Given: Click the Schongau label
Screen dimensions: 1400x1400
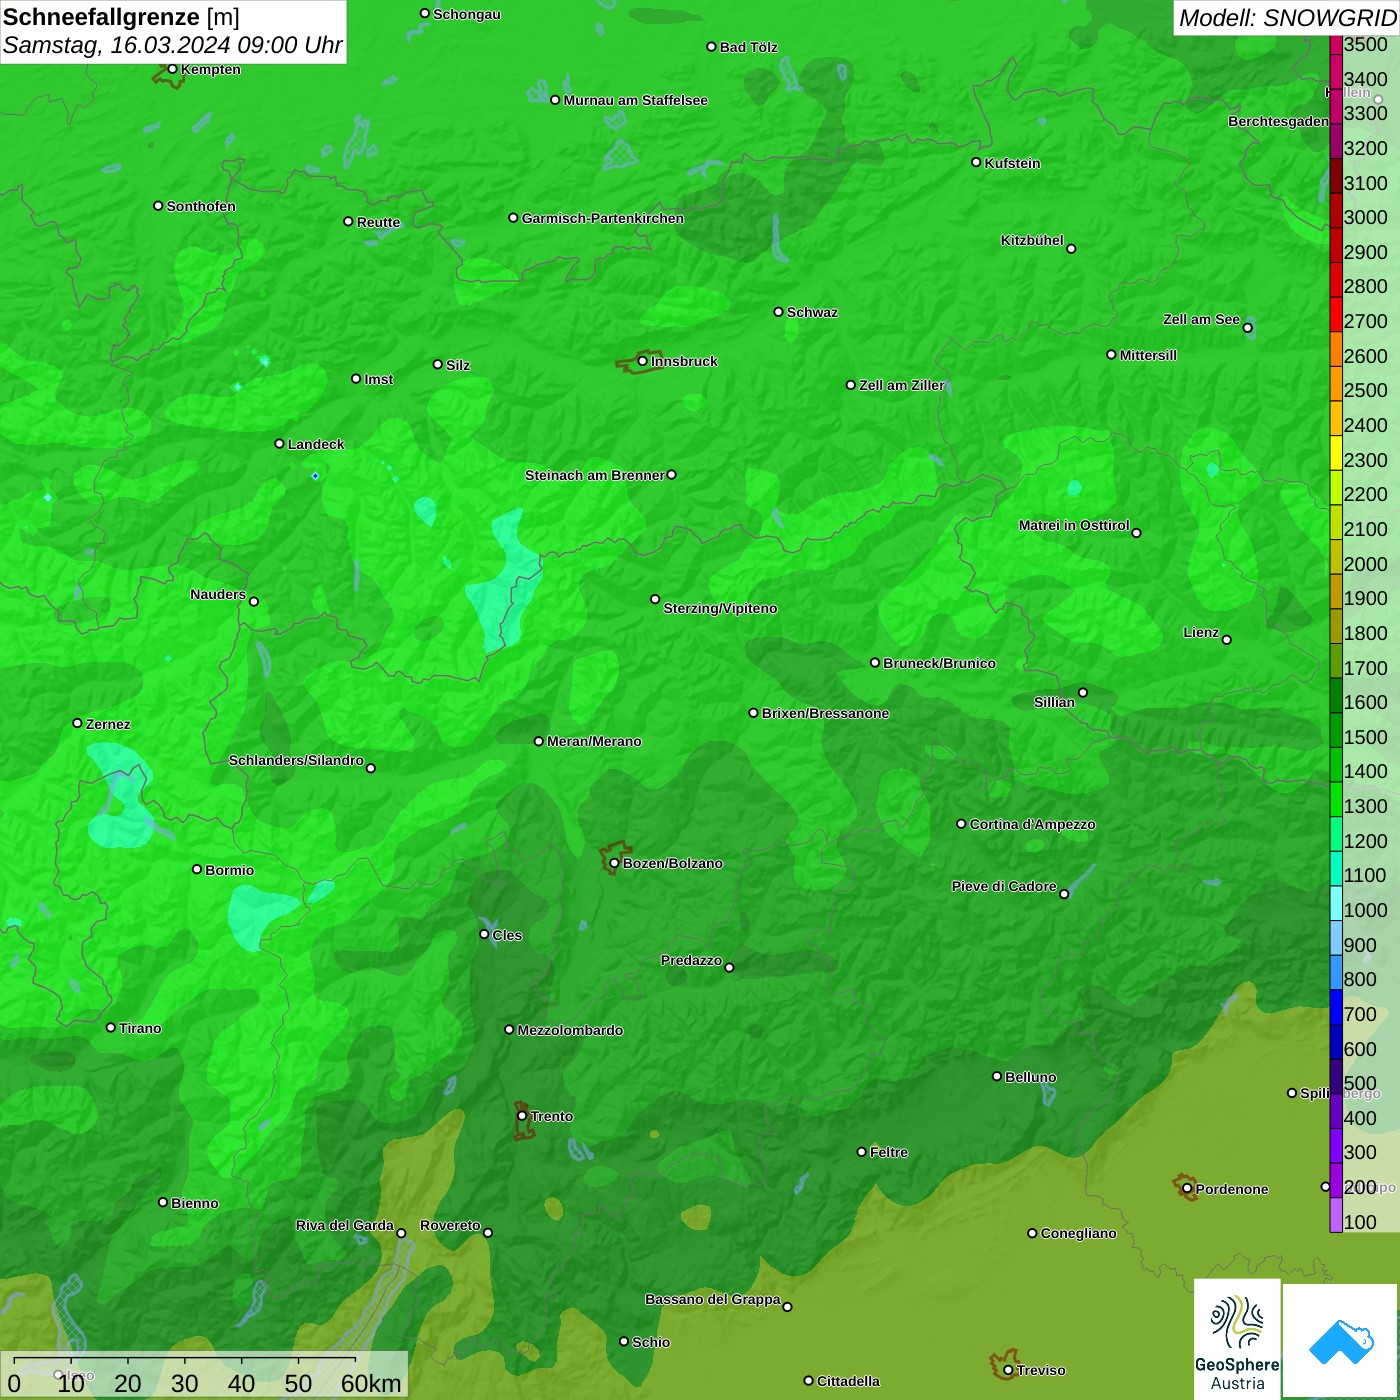Looking at the screenshot, I should point(467,14).
